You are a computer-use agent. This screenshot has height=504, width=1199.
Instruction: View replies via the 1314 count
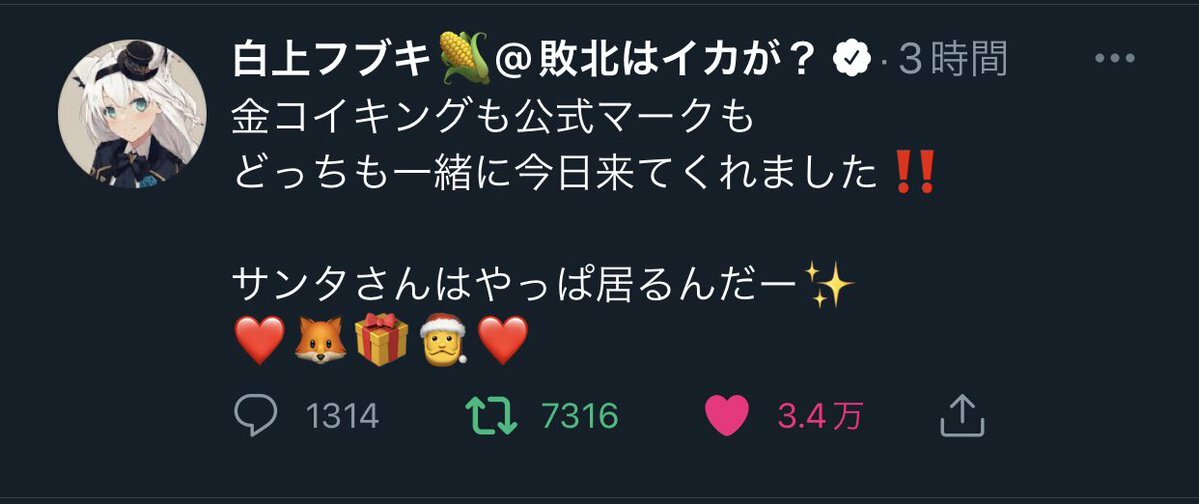point(342,417)
